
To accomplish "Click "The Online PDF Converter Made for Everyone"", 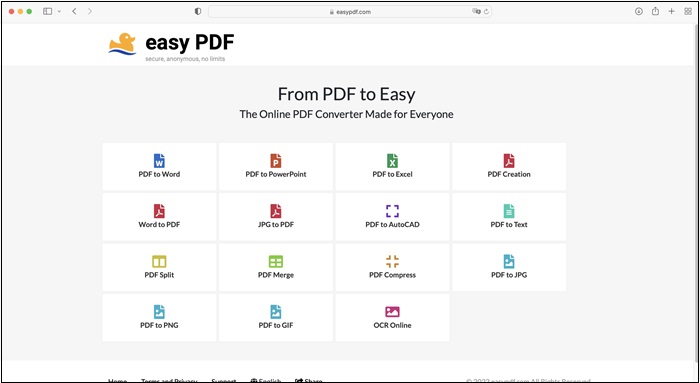I will pyautogui.click(x=346, y=114).
